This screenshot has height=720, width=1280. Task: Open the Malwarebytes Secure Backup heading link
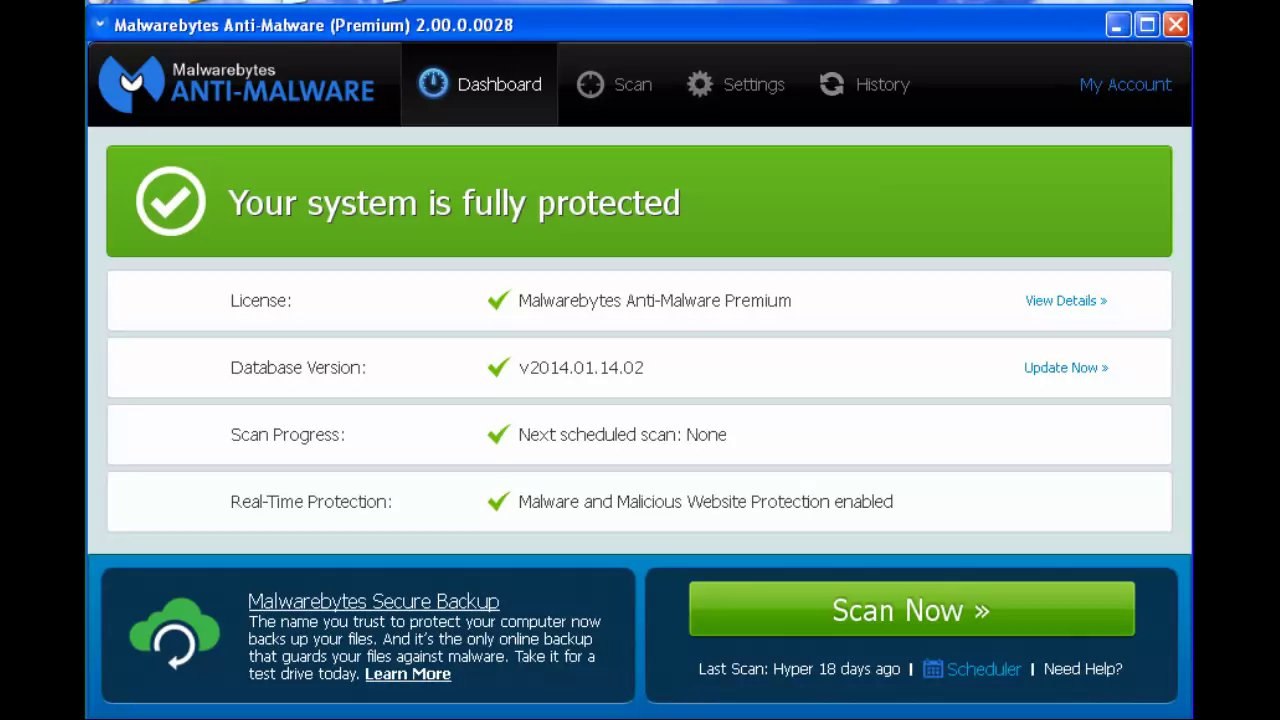point(373,601)
